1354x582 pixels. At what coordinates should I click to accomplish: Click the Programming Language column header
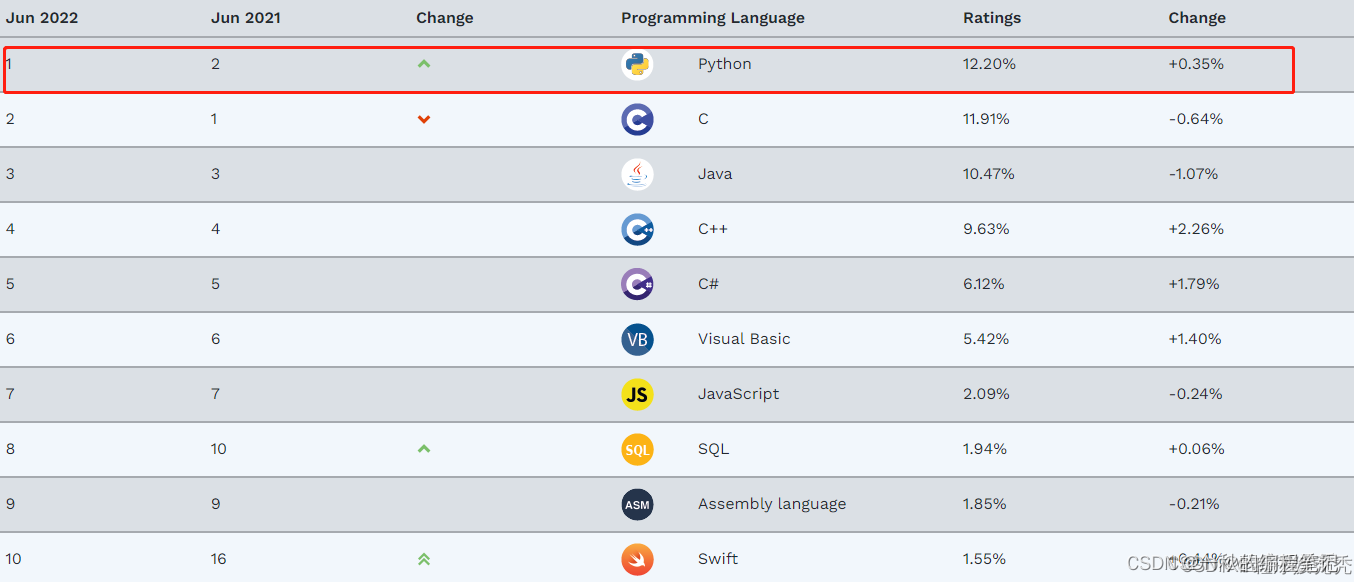713,18
